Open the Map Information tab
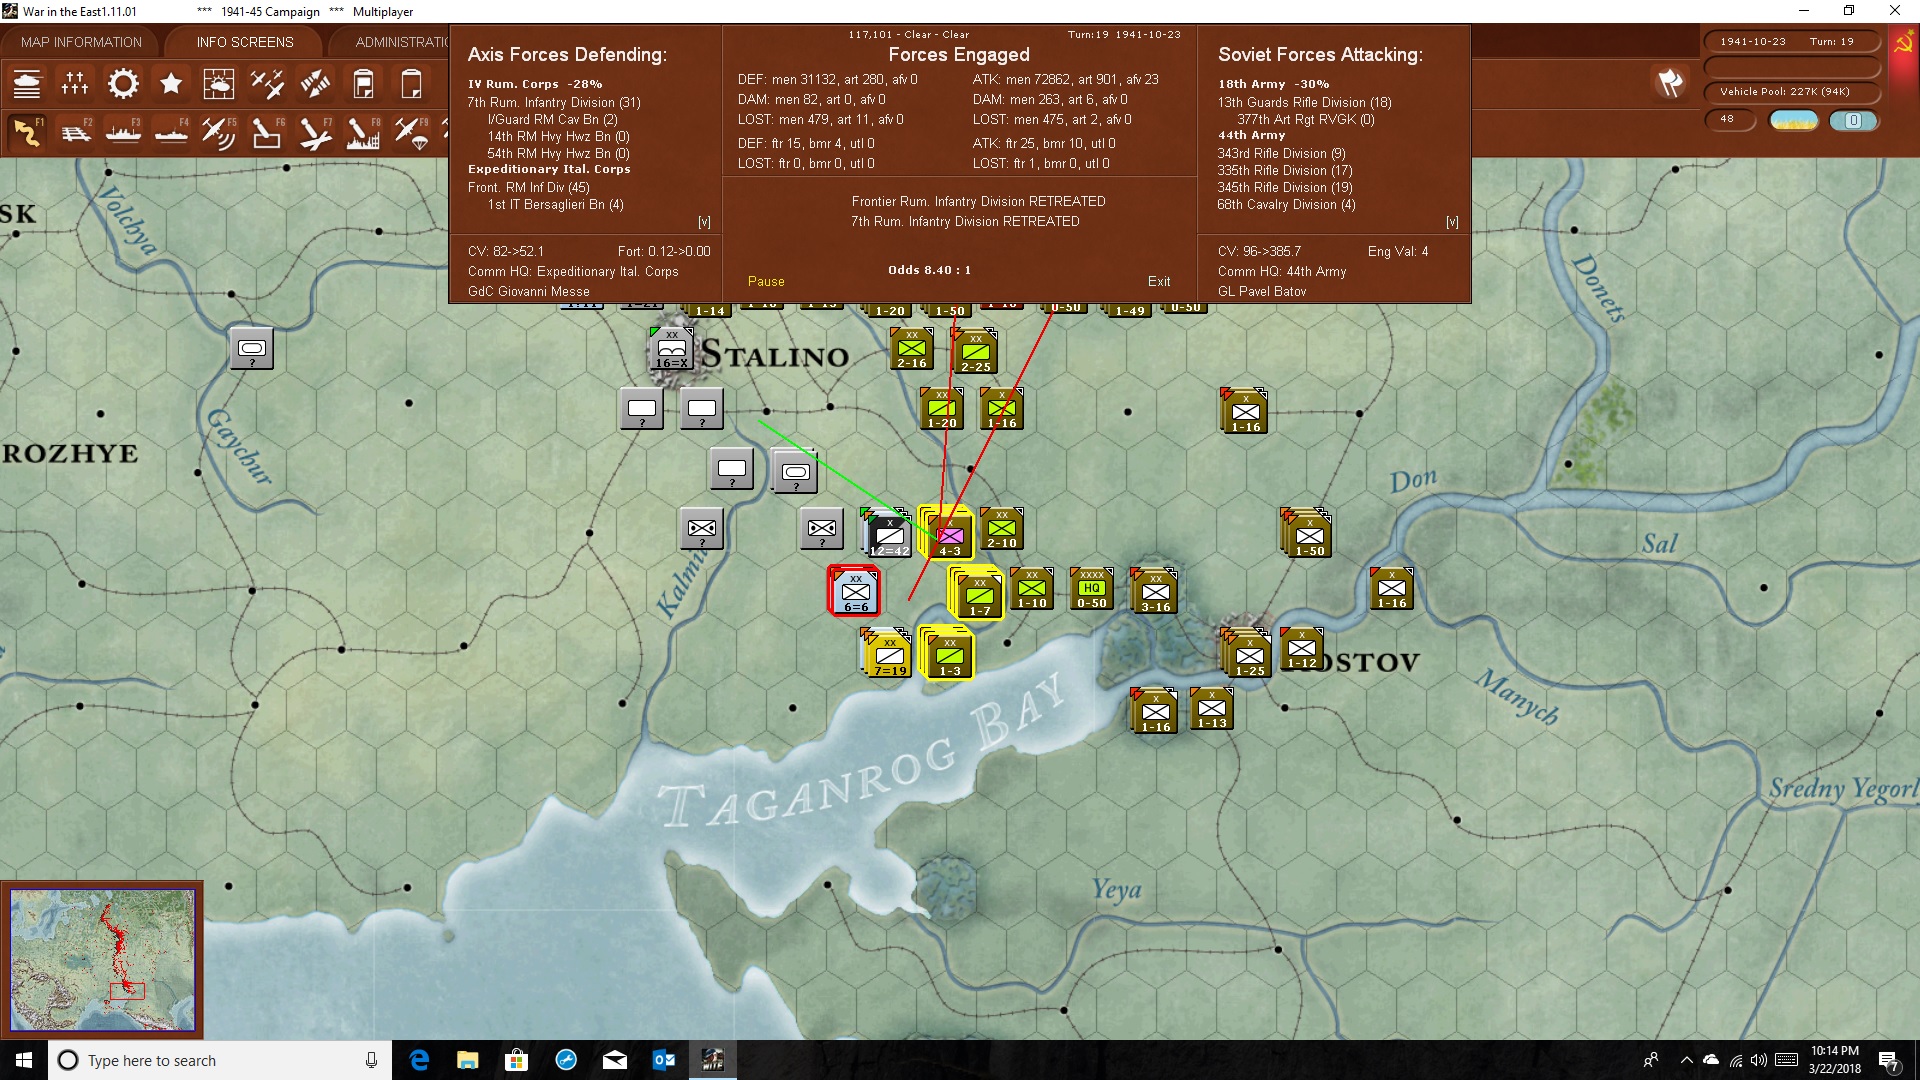The image size is (1920, 1080). click(81, 42)
